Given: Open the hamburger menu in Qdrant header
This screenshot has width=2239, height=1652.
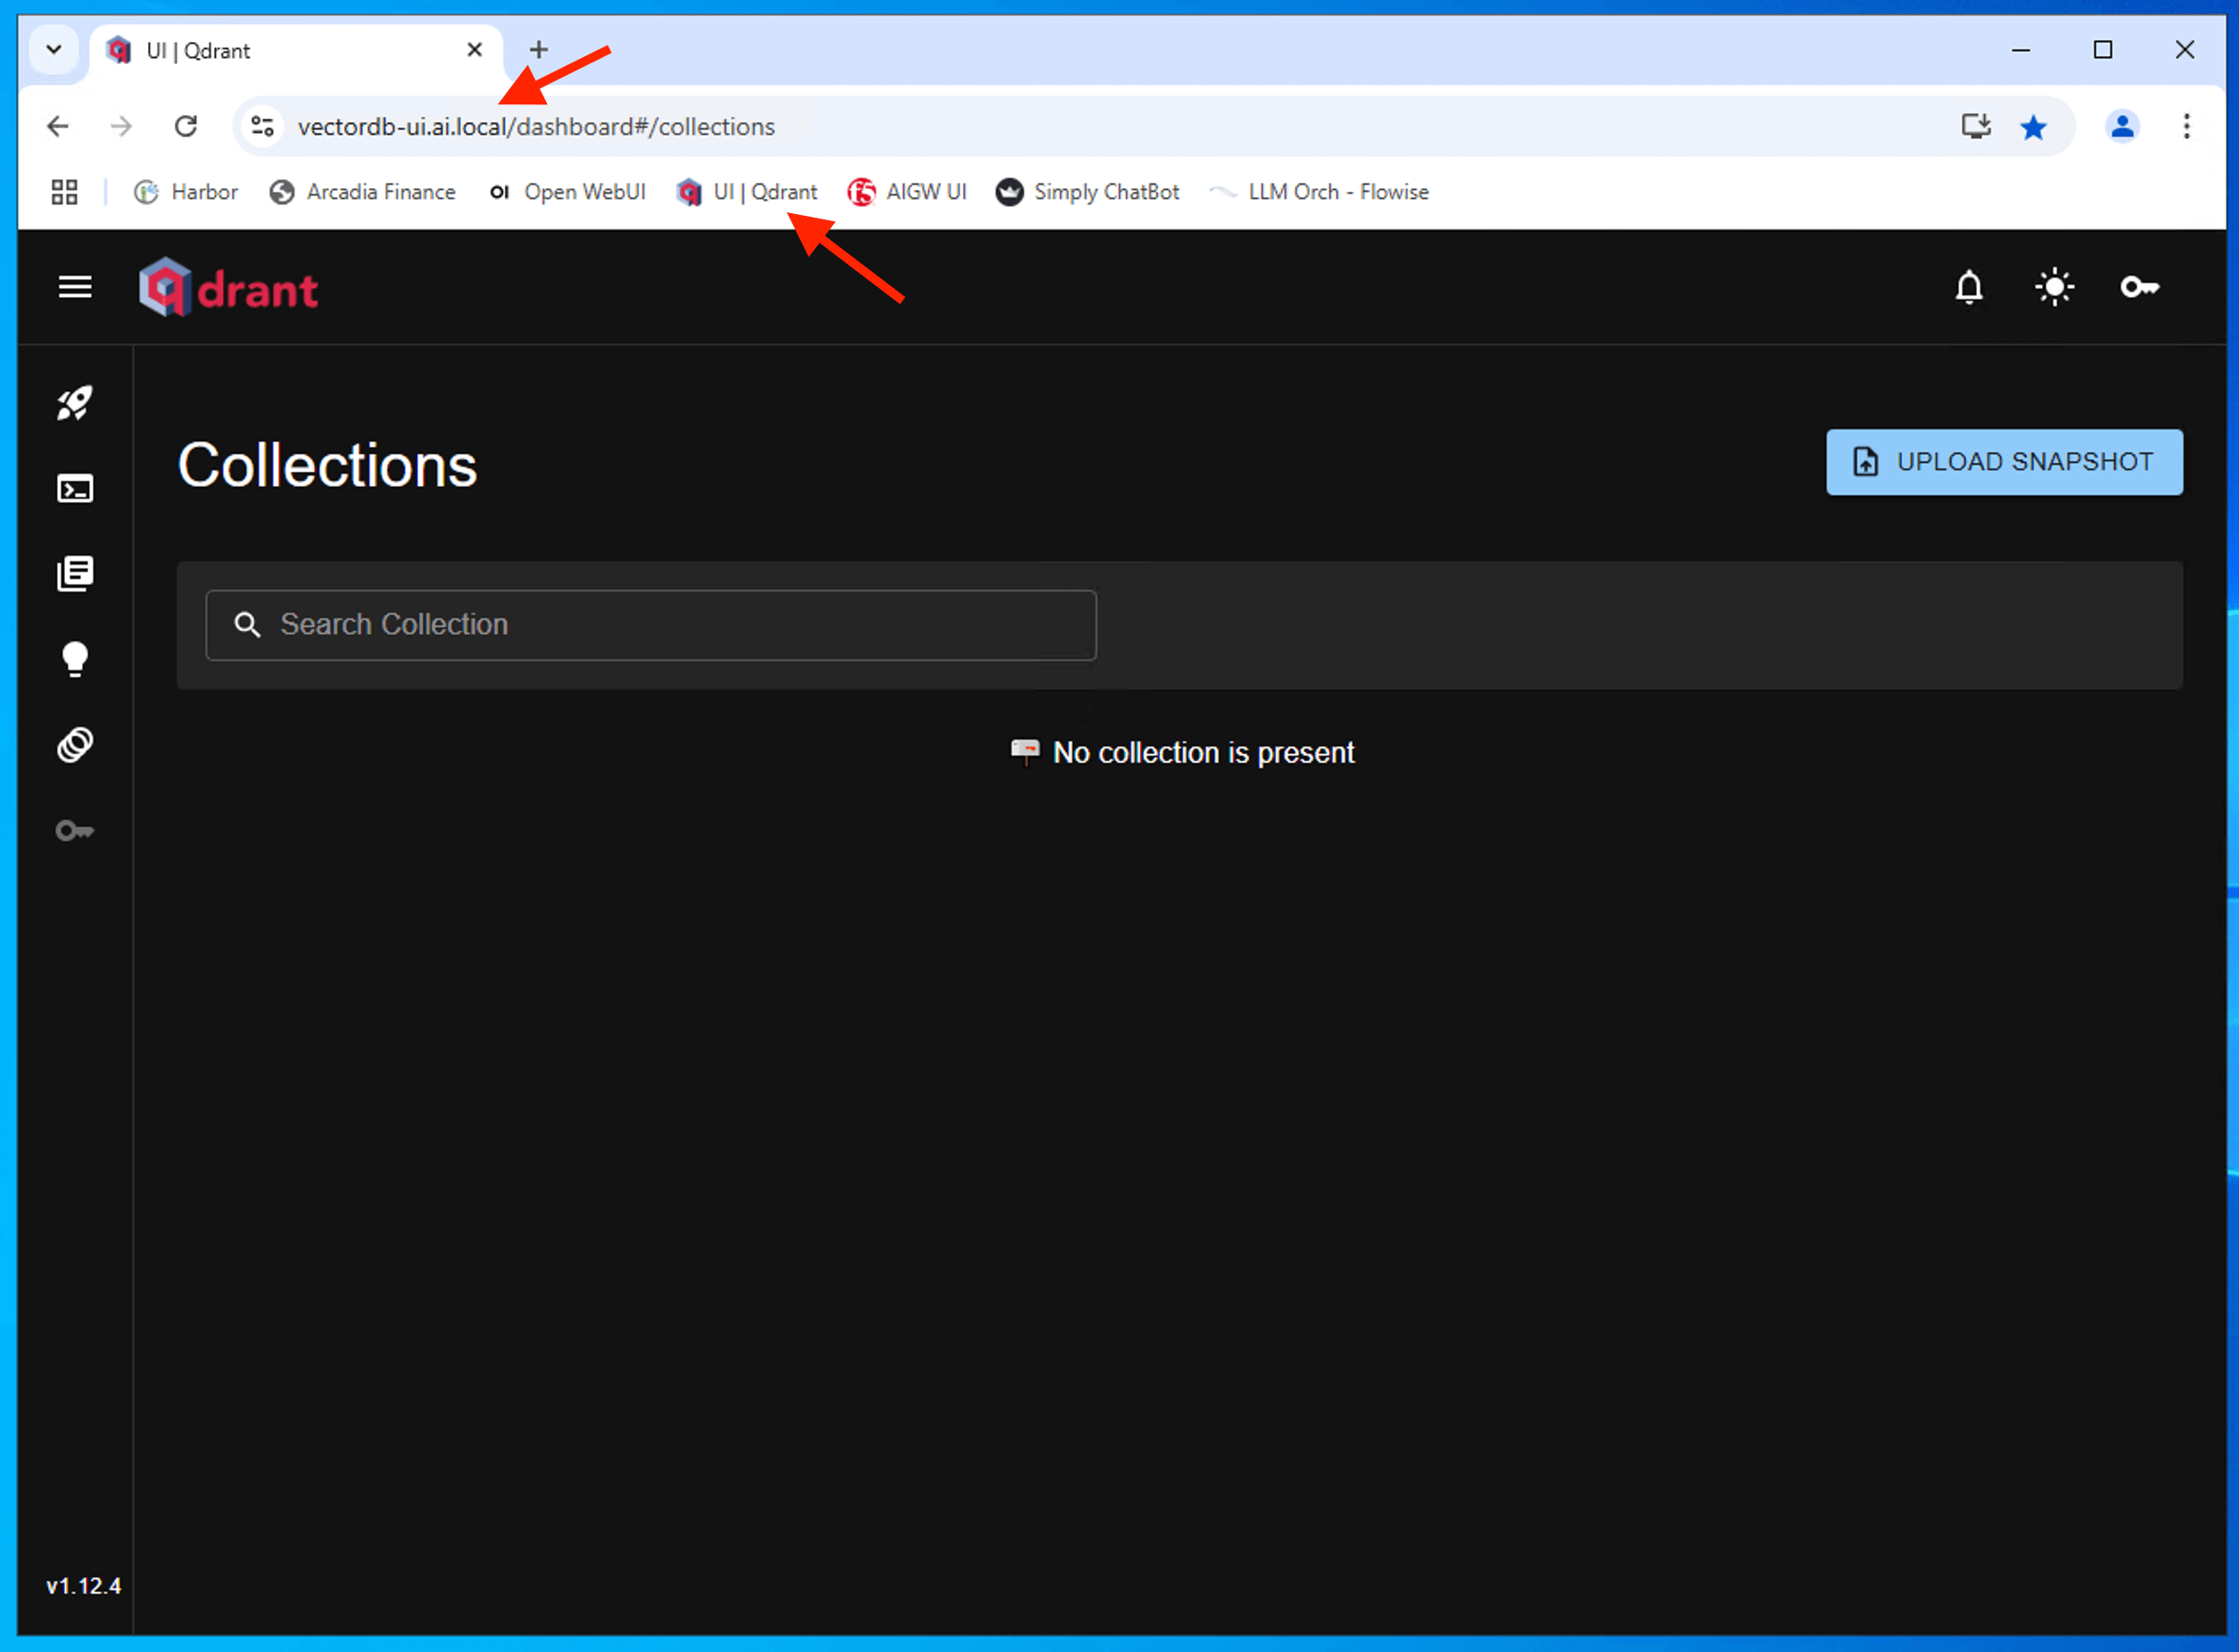Looking at the screenshot, I should tap(75, 288).
